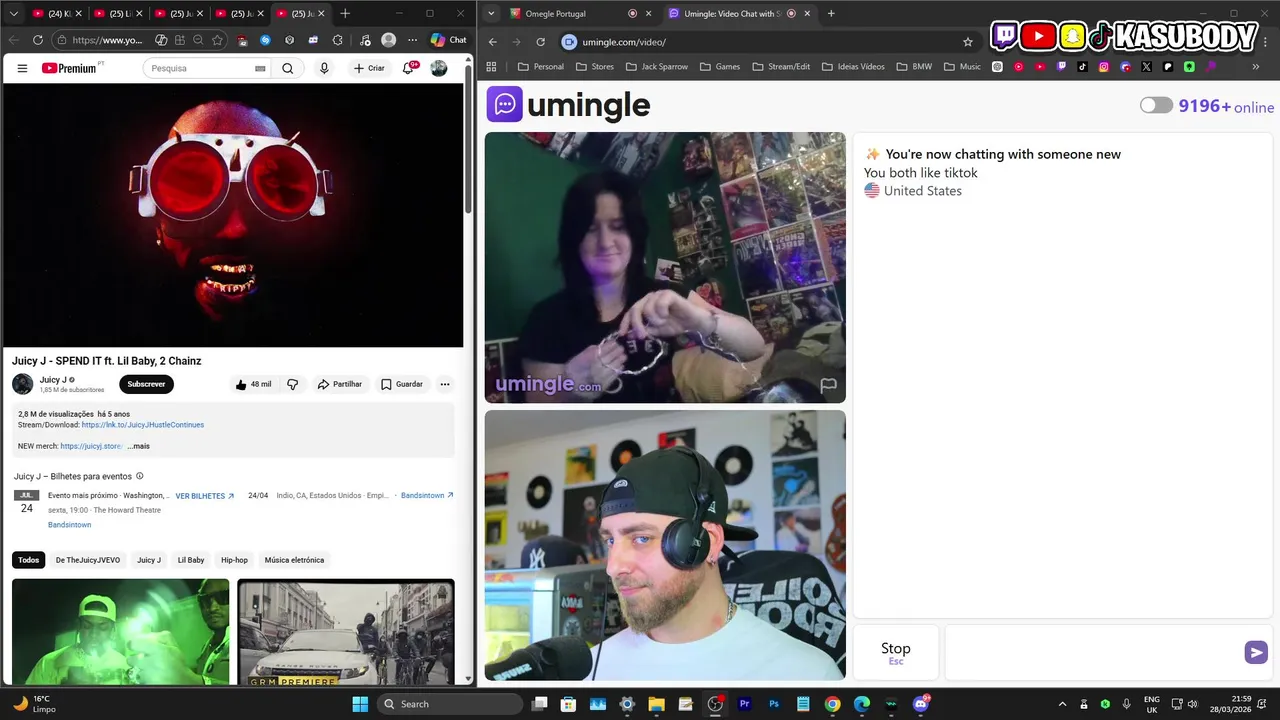Toggle the umingle online switch
1280x720 pixels.
[1156, 105]
